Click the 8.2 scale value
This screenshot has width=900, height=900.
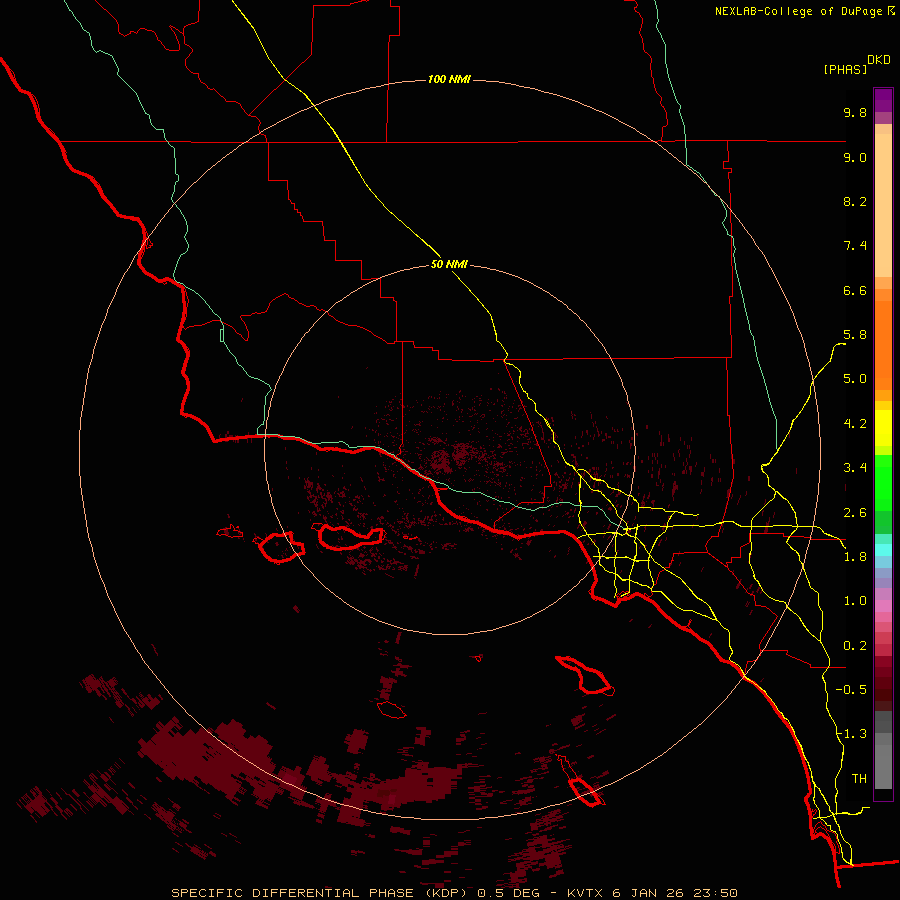(x=855, y=201)
